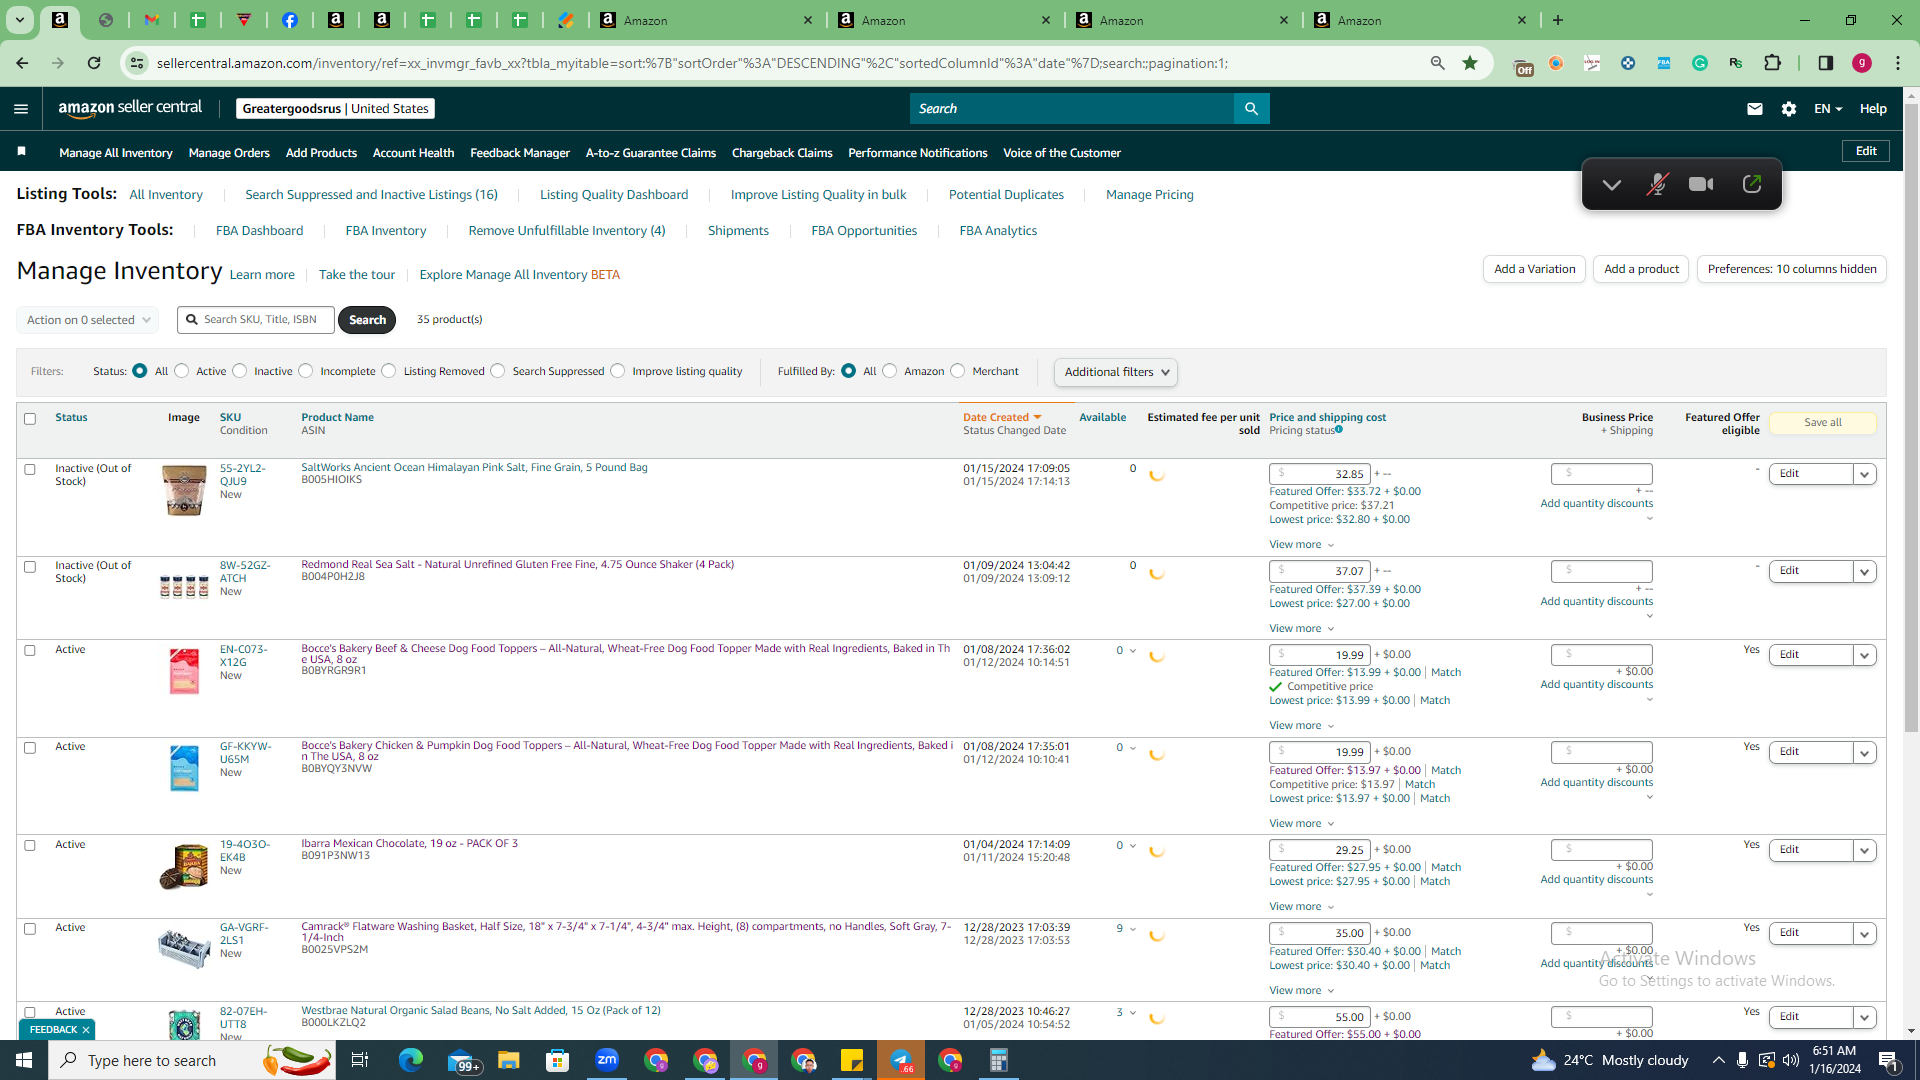Viewport: 1920px width, 1080px height.
Task: Click the SaltWorks Pink Salt product thumbnail
Action: 184,491
